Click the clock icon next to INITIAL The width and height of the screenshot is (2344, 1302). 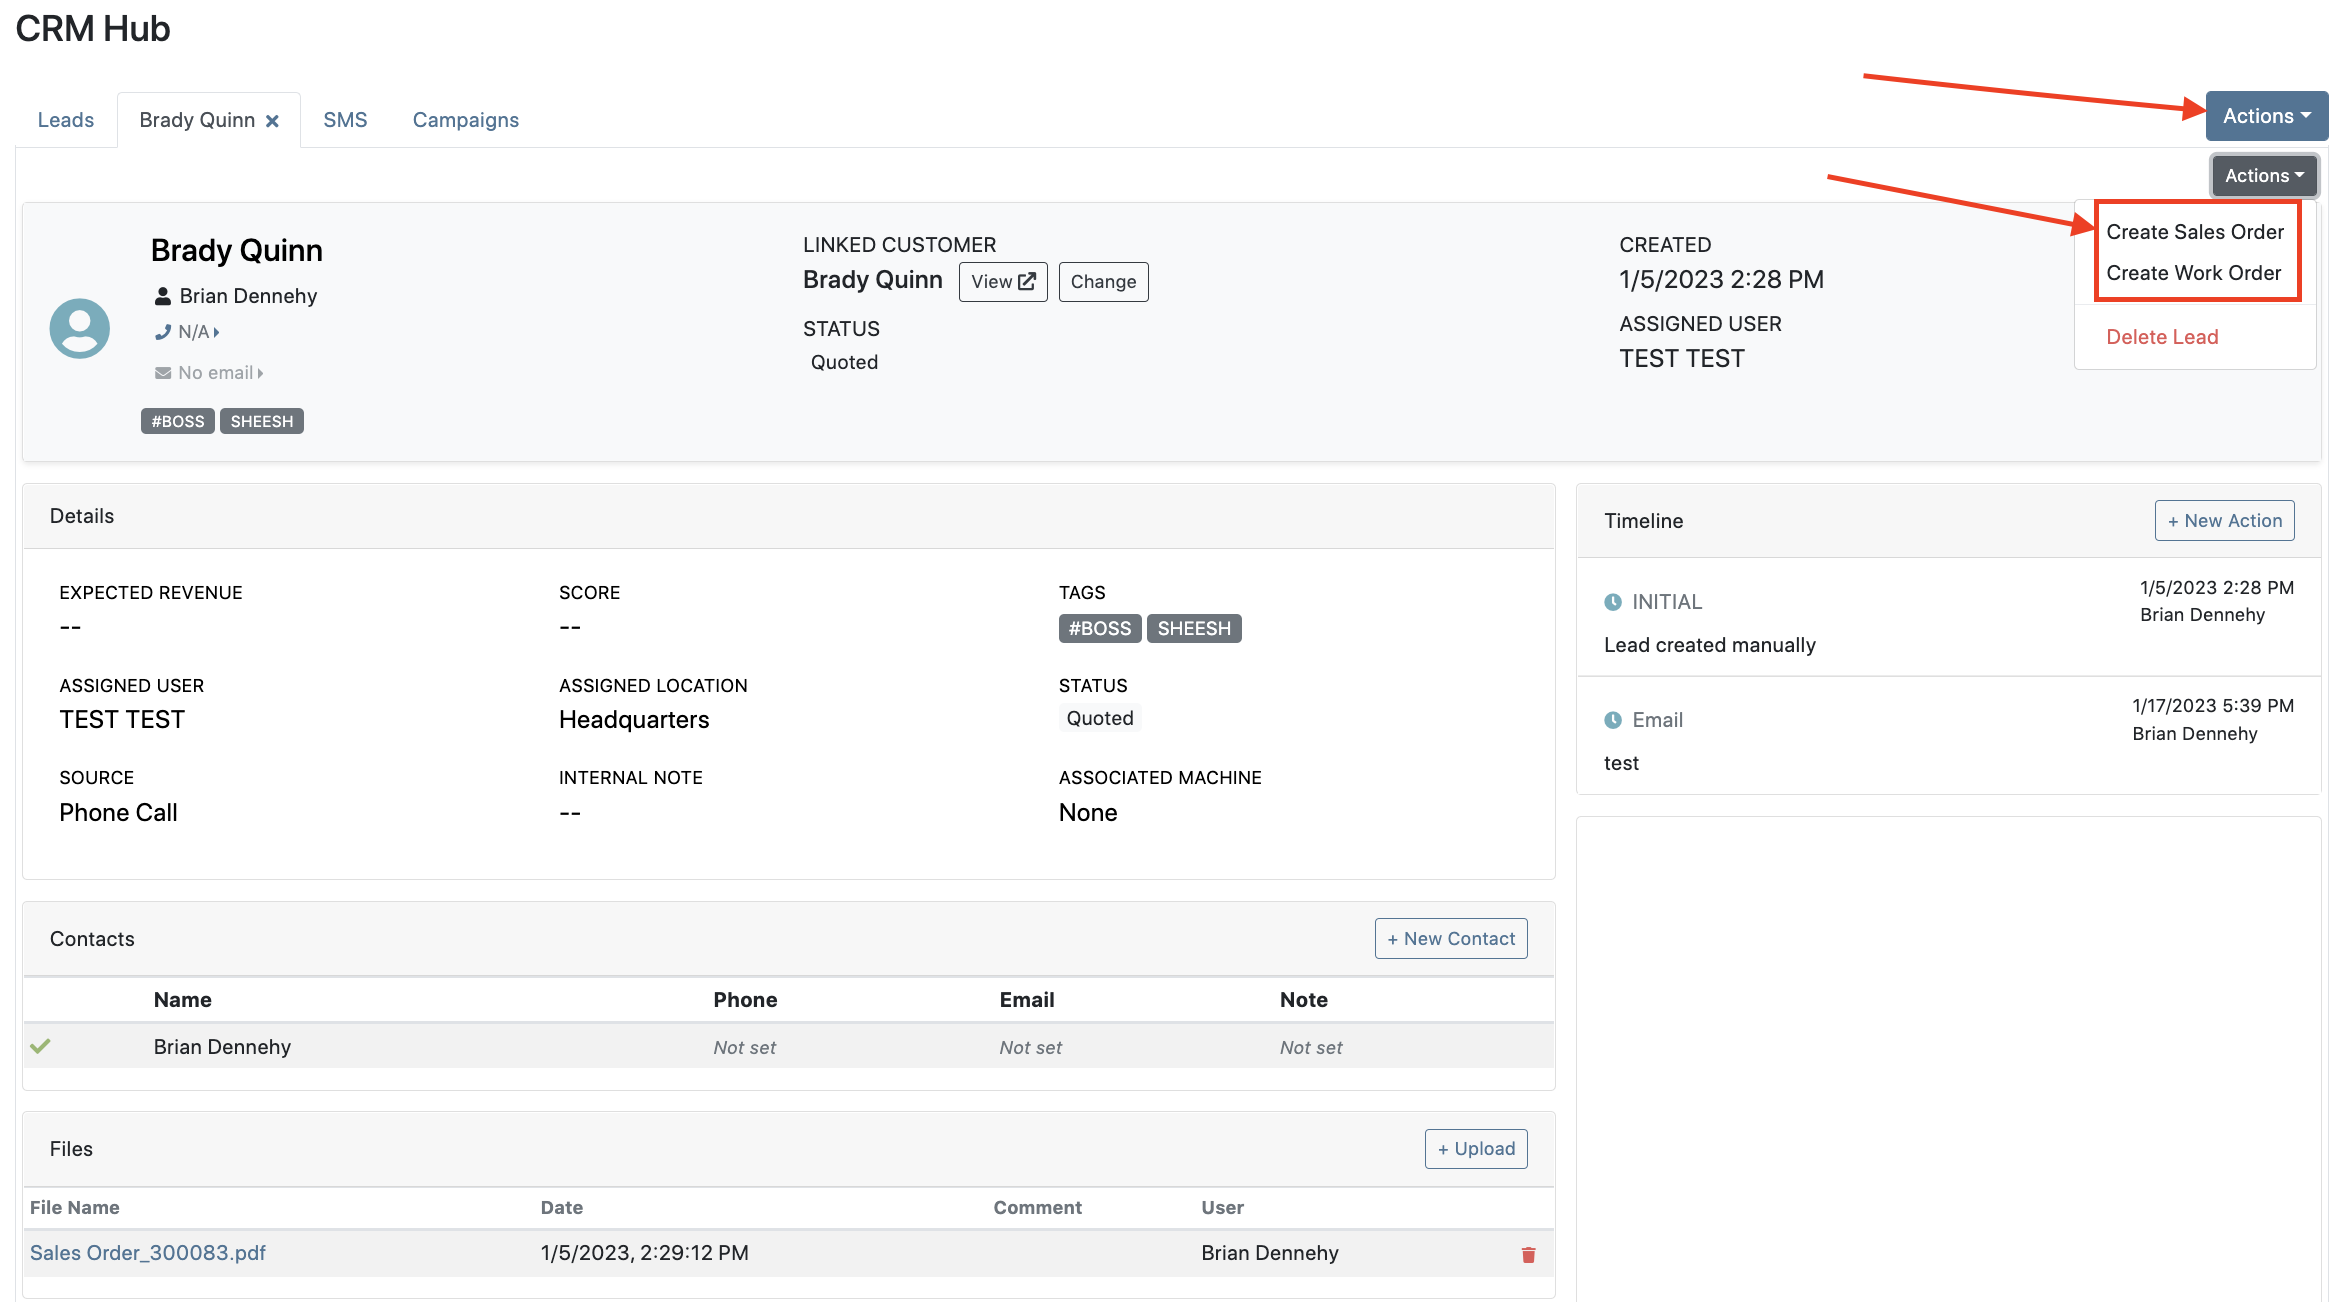coord(1613,602)
